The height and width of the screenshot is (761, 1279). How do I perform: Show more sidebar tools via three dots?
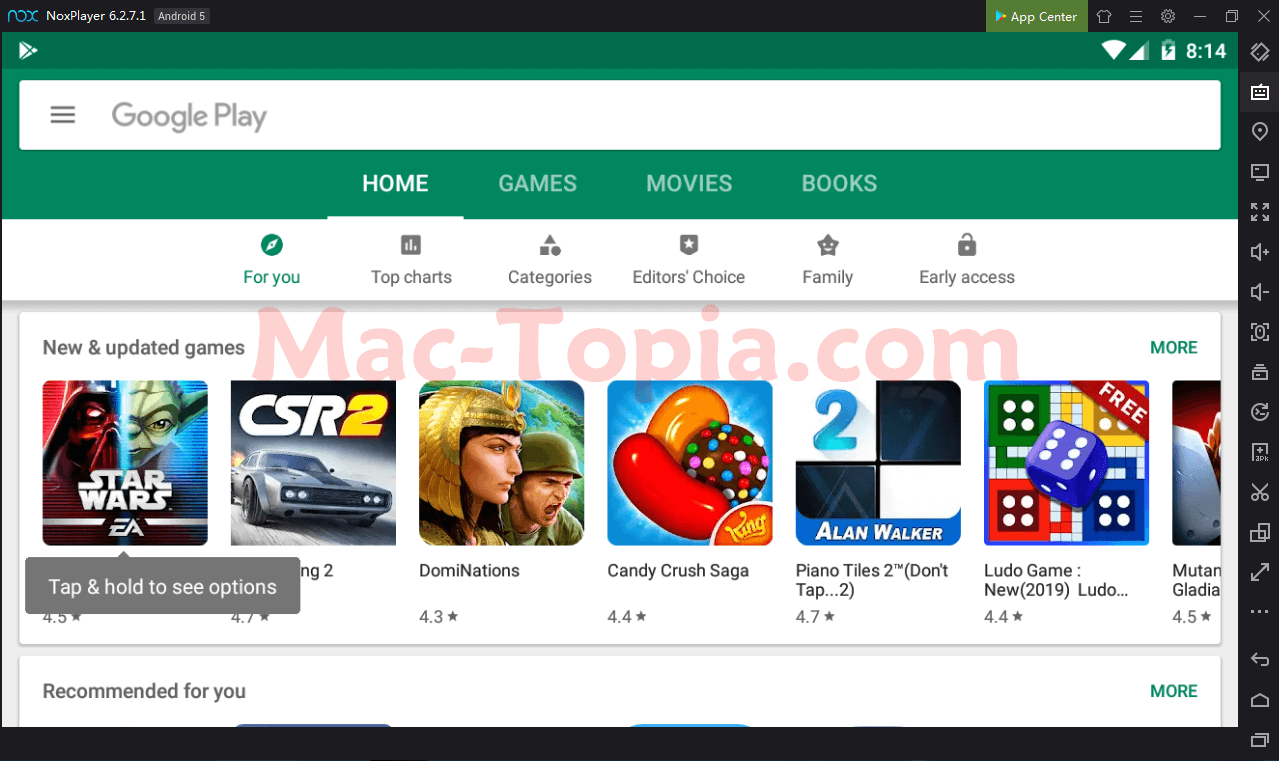click(1260, 612)
